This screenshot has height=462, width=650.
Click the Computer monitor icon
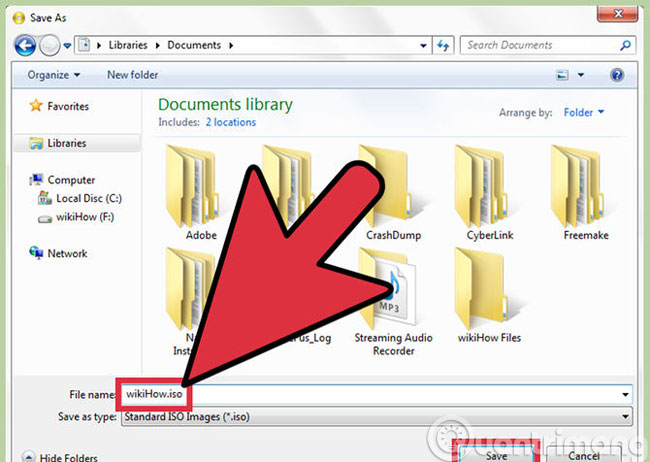[36, 180]
